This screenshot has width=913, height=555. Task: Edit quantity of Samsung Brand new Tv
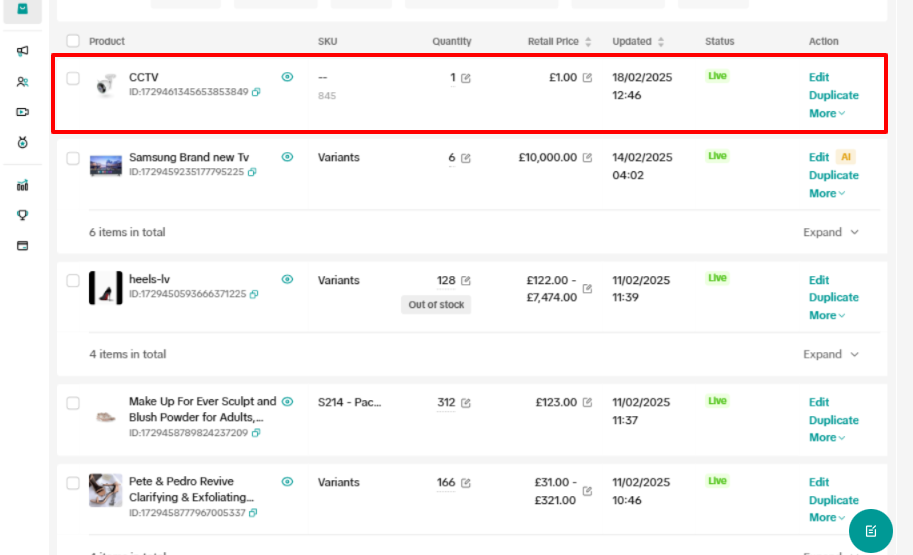[466, 158]
